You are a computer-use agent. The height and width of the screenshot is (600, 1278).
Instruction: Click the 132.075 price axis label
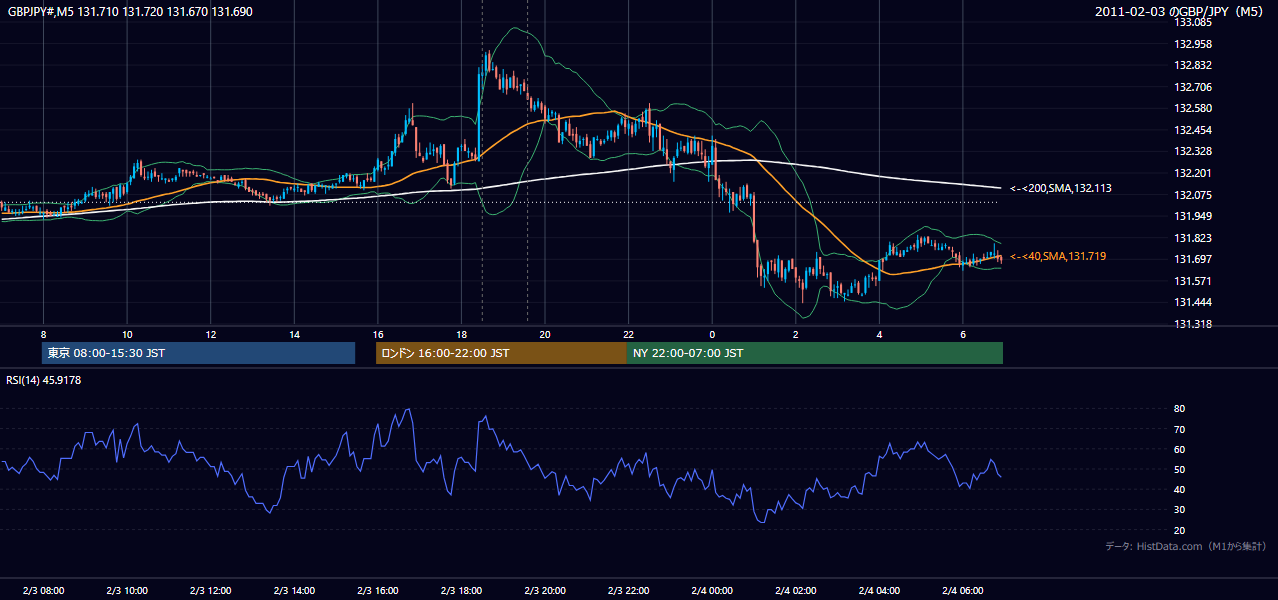click(x=1193, y=195)
